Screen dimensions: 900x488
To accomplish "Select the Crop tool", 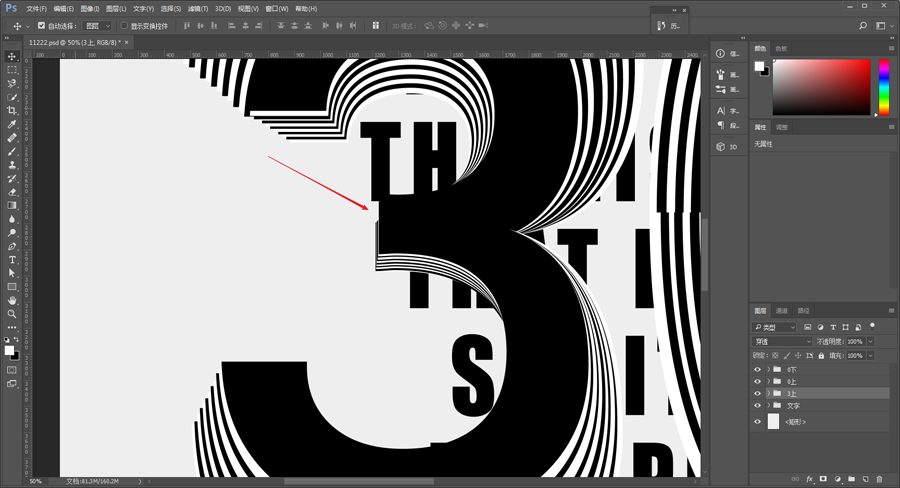I will (11, 111).
